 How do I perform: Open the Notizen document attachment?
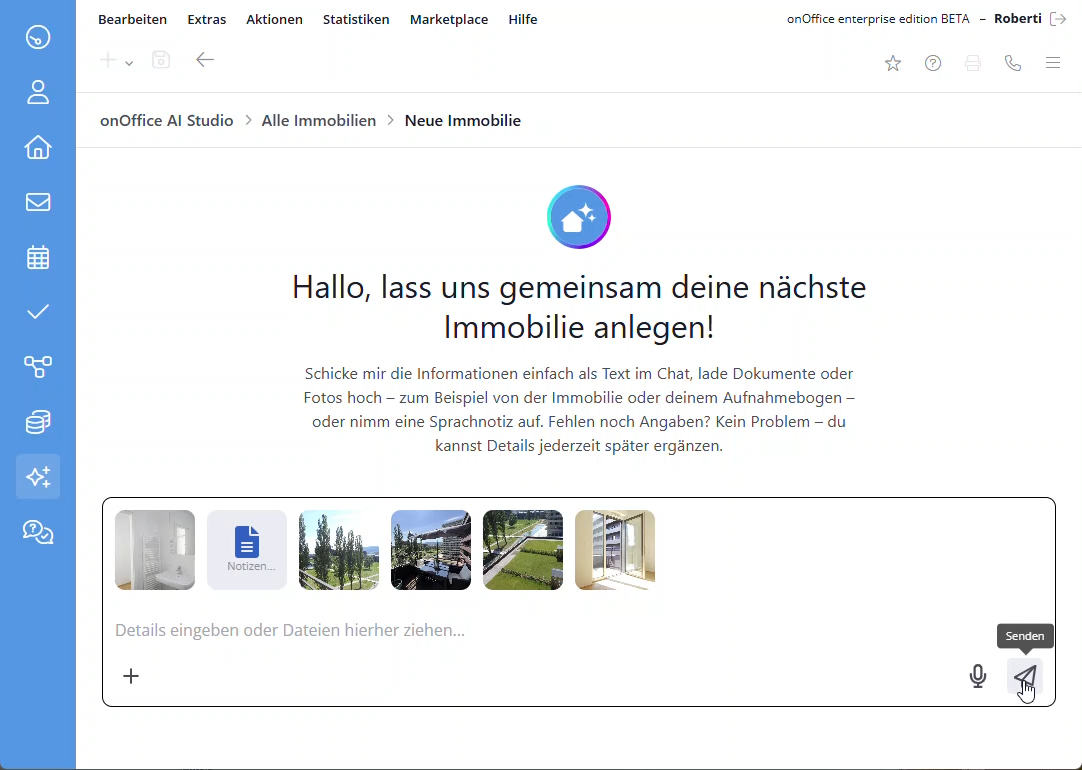point(247,550)
